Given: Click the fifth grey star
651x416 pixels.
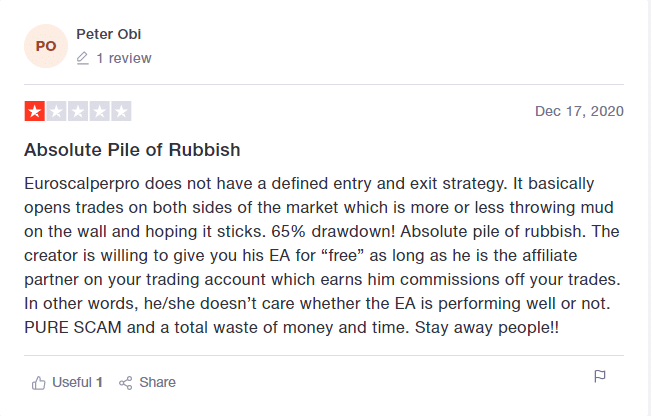Looking at the screenshot, I should pos(121,111).
